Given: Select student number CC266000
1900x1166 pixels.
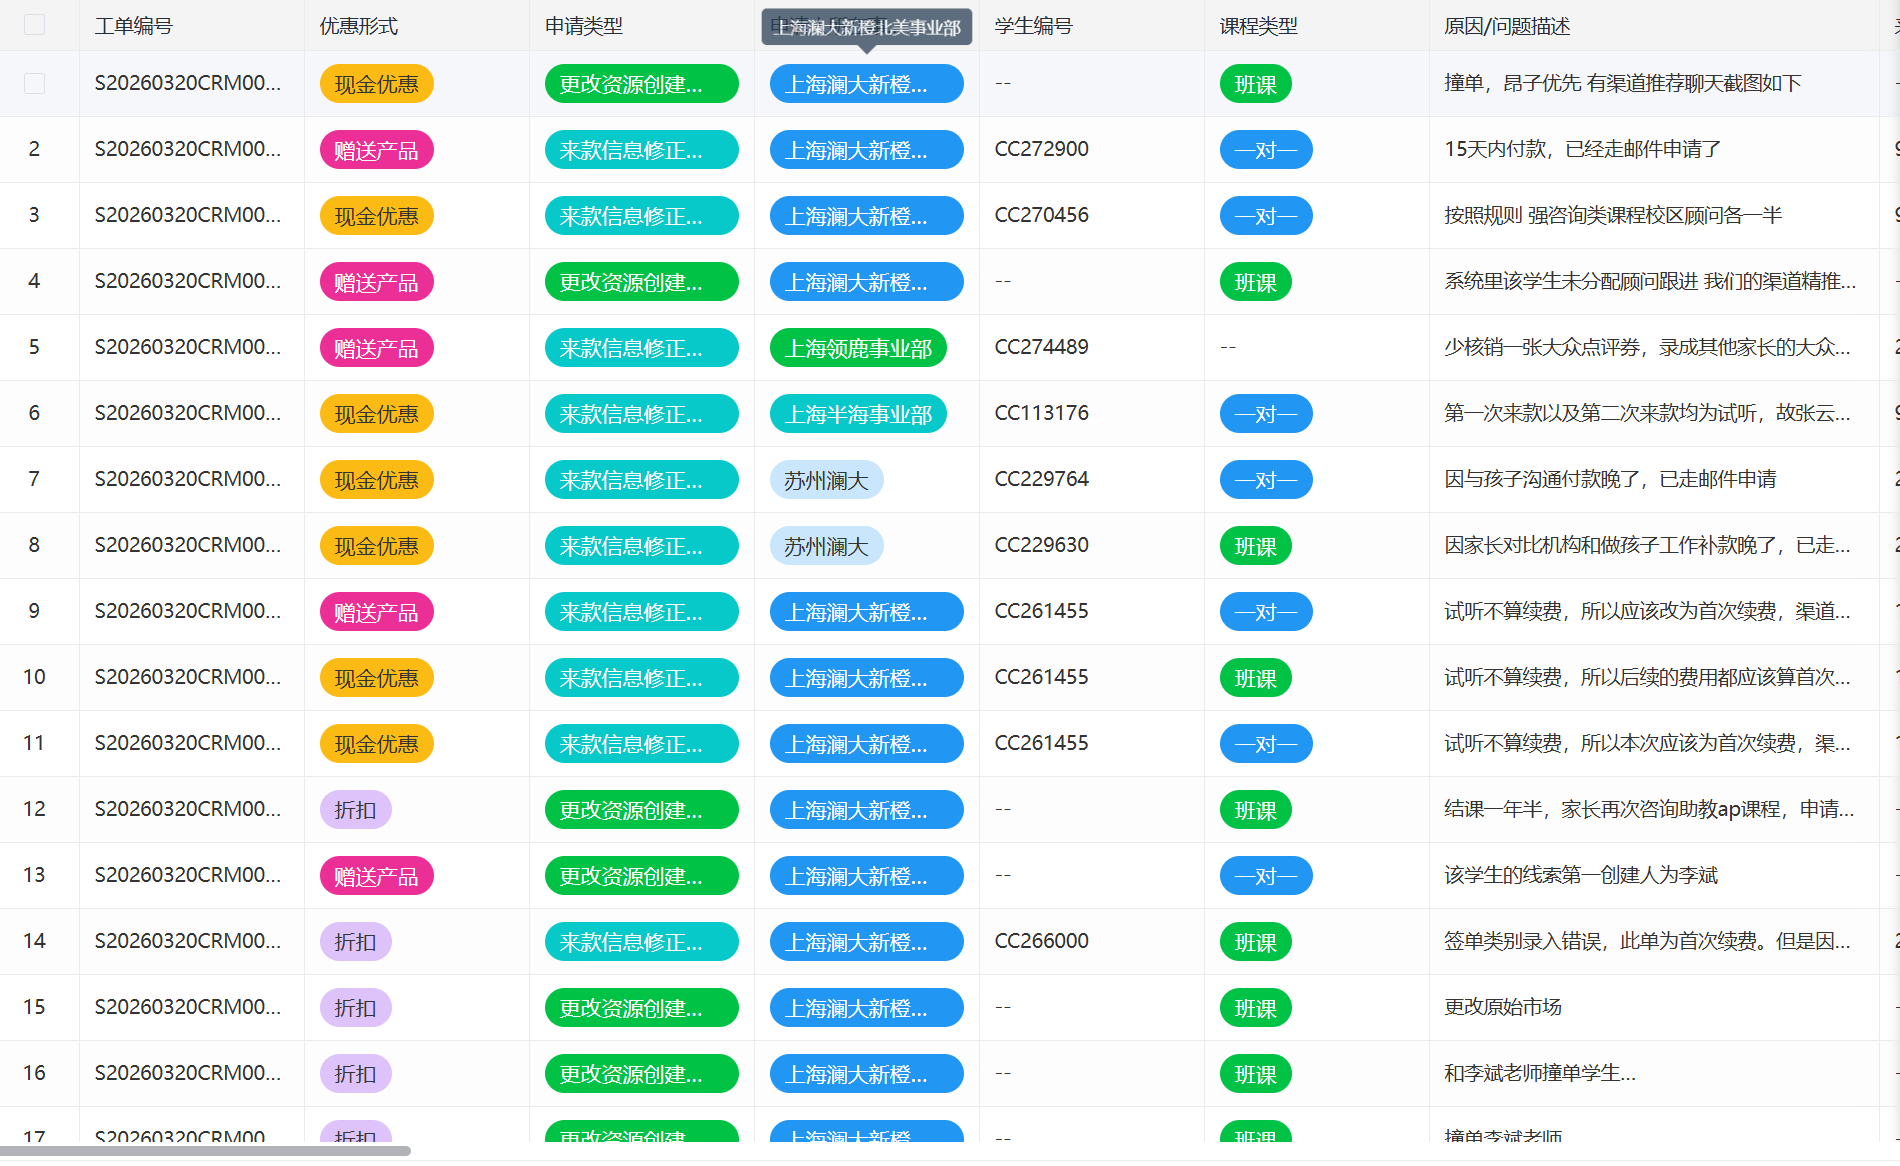Looking at the screenshot, I should [x=1041, y=941].
